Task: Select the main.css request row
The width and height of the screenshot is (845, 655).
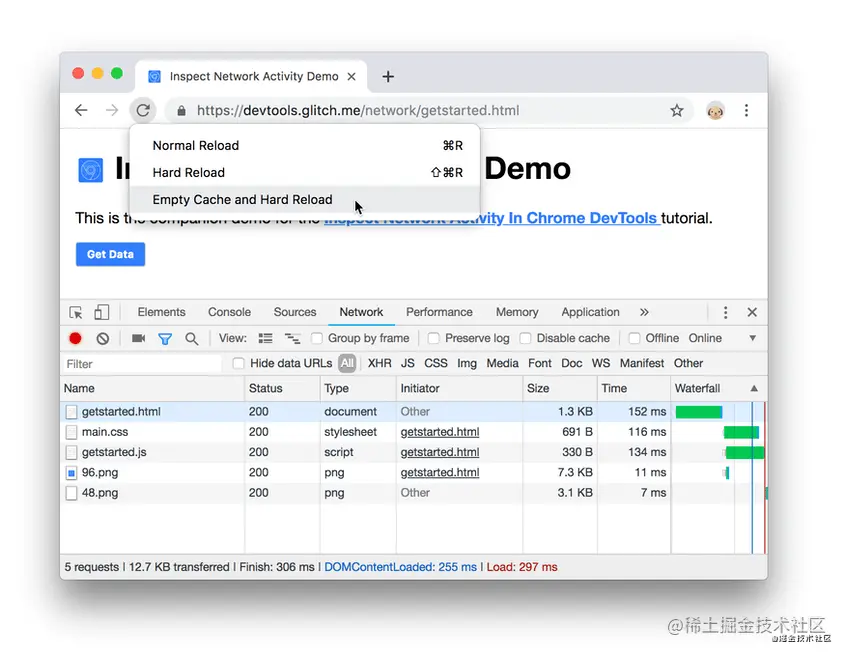Action: point(413,432)
